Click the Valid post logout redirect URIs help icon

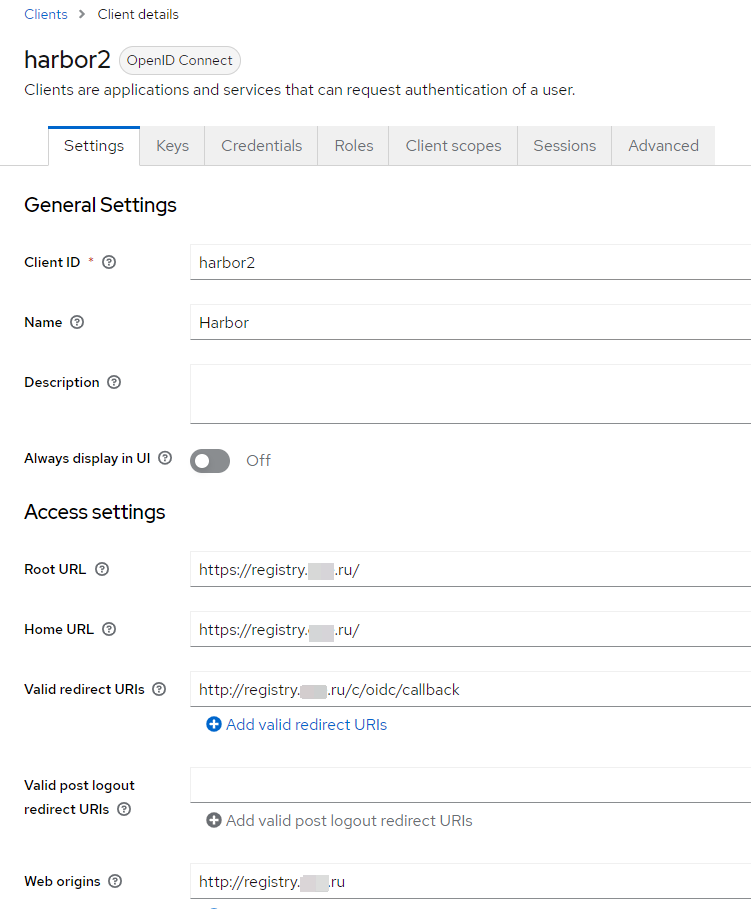(124, 809)
